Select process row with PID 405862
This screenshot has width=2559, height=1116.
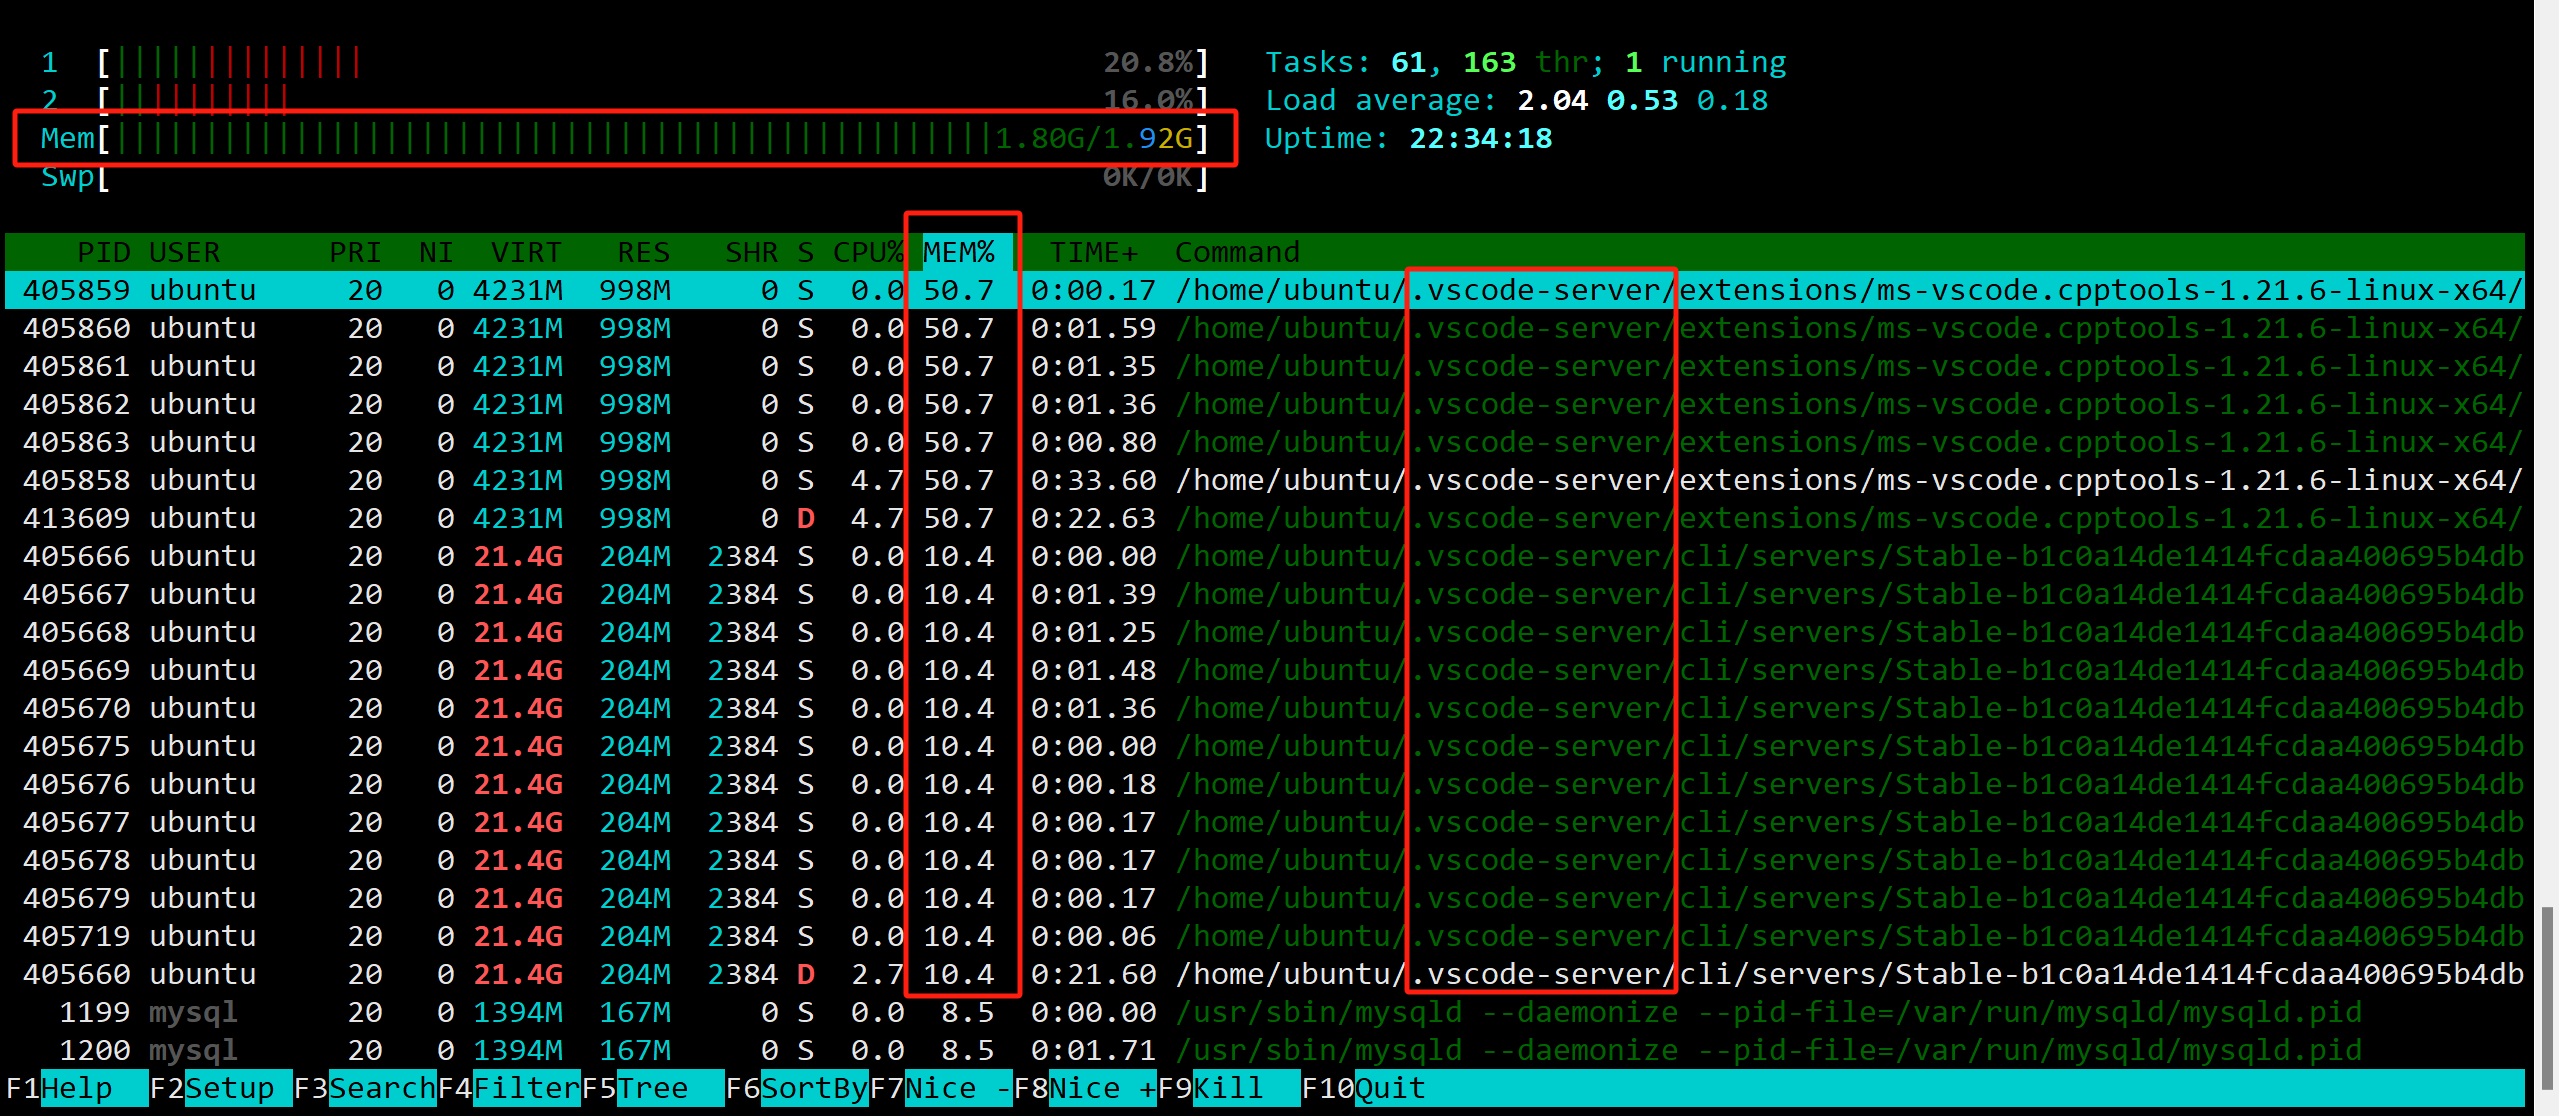tap(1265, 404)
